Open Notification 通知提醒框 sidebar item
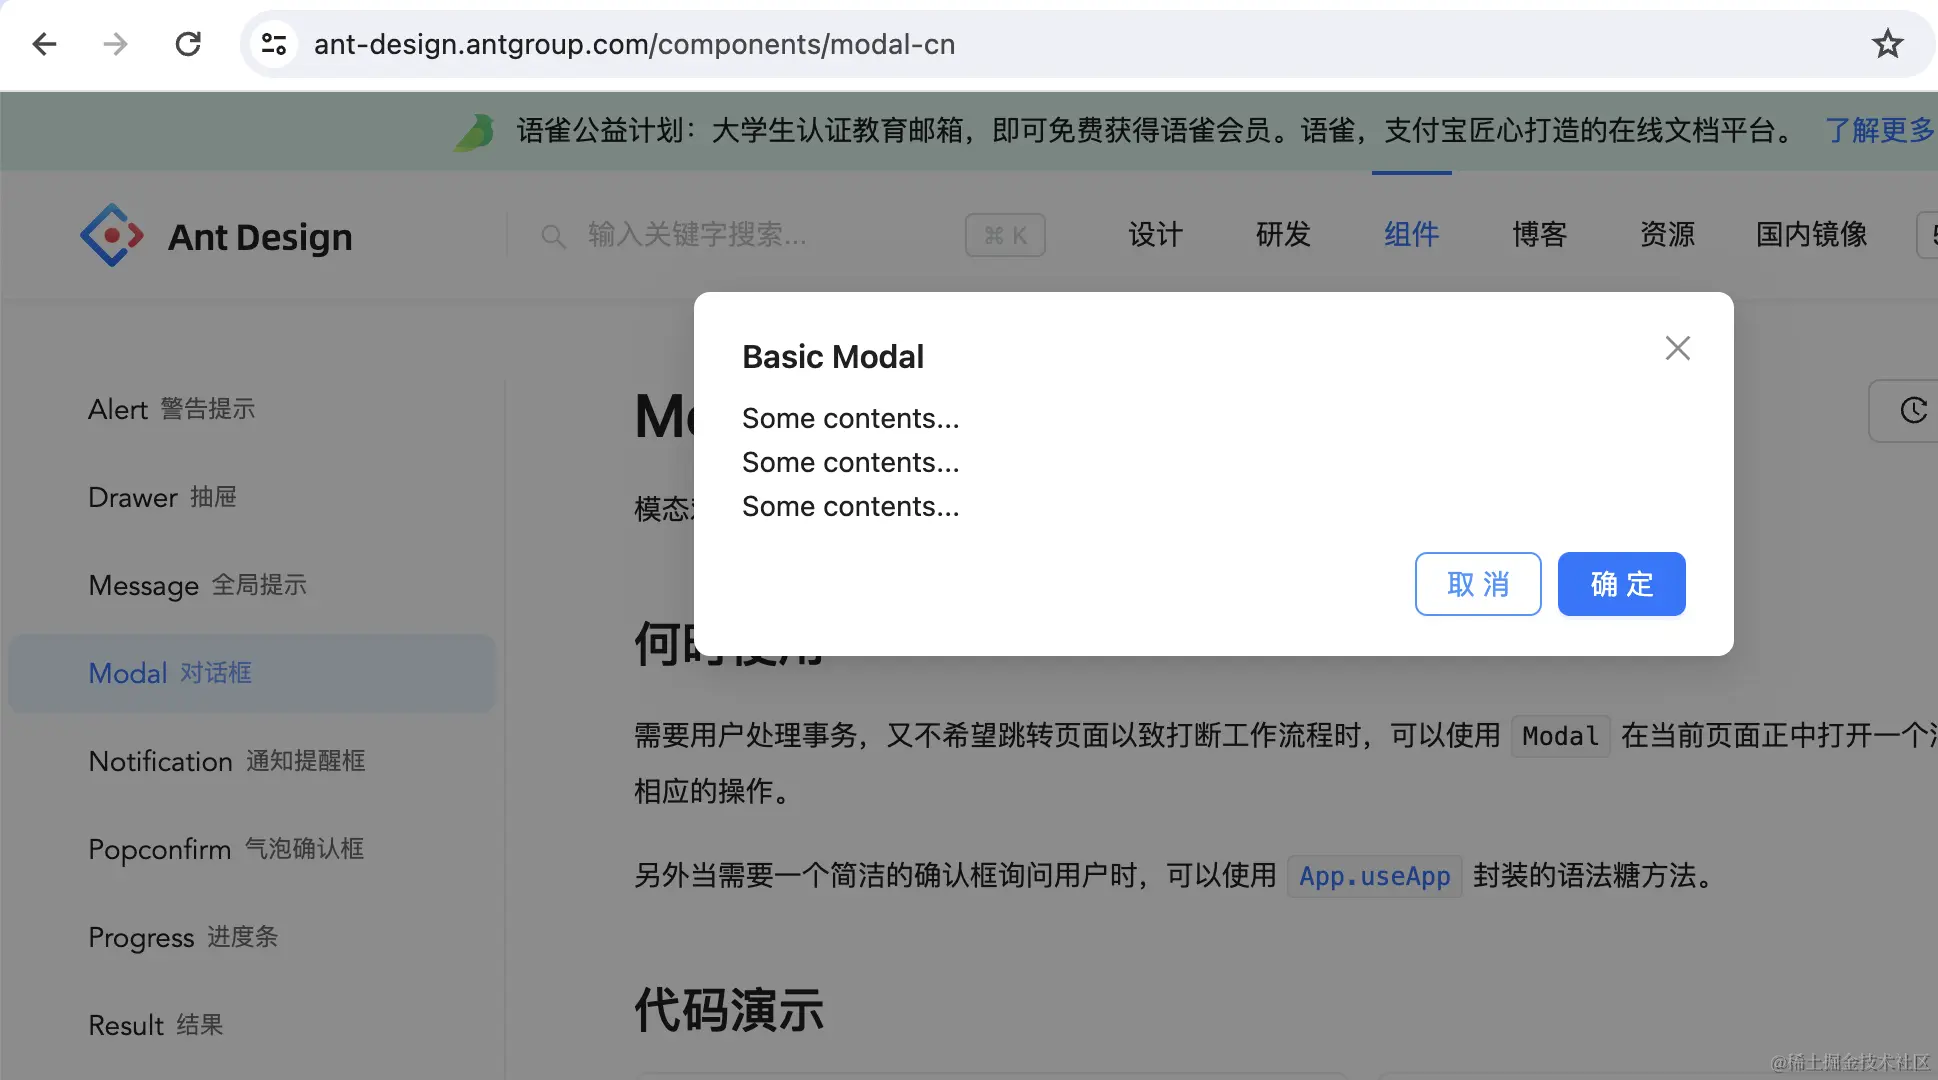This screenshot has height=1080, width=1938. click(x=227, y=761)
